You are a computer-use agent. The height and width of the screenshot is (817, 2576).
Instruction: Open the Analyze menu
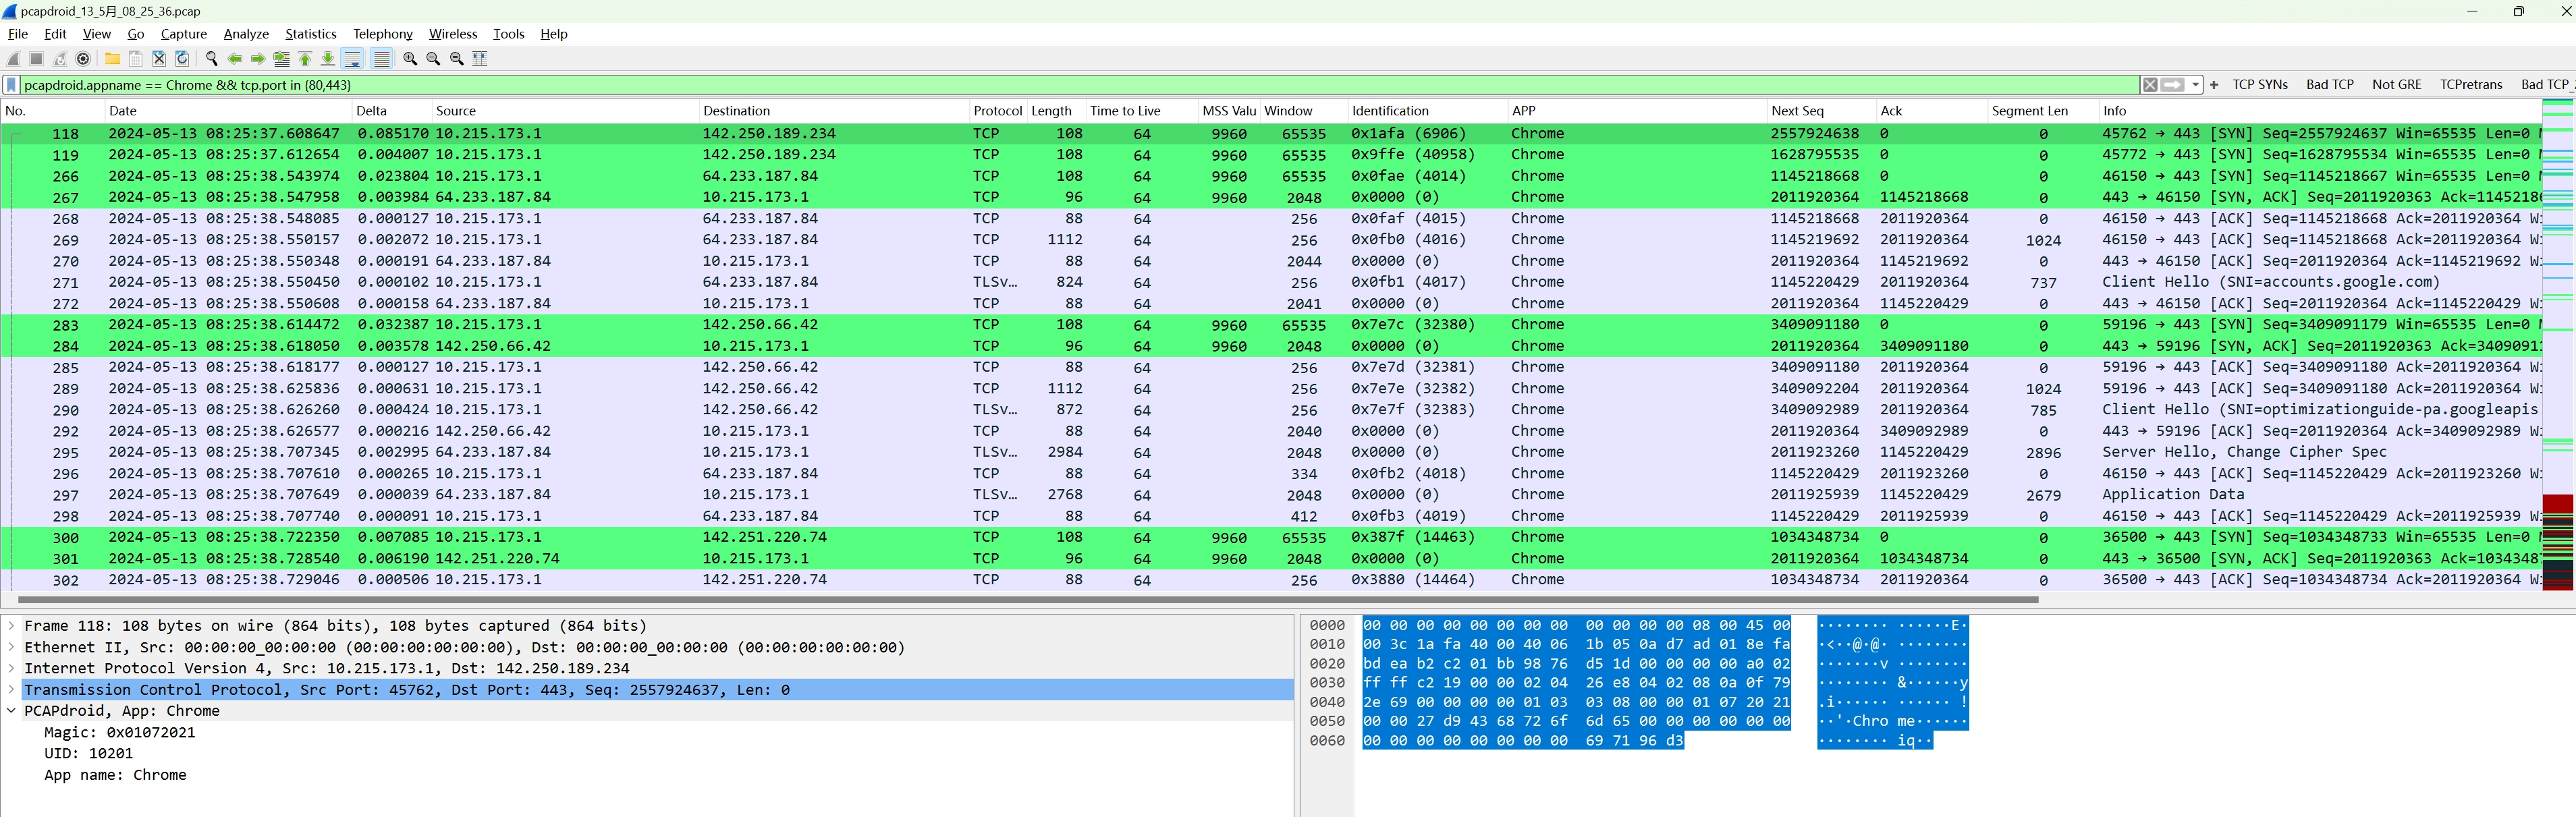tap(245, 34)
